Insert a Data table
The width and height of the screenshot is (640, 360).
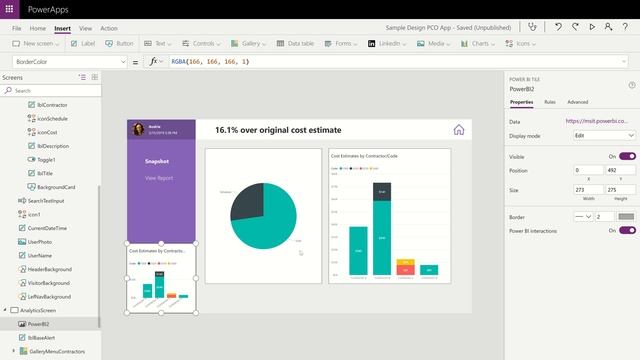tap(295, 44)
